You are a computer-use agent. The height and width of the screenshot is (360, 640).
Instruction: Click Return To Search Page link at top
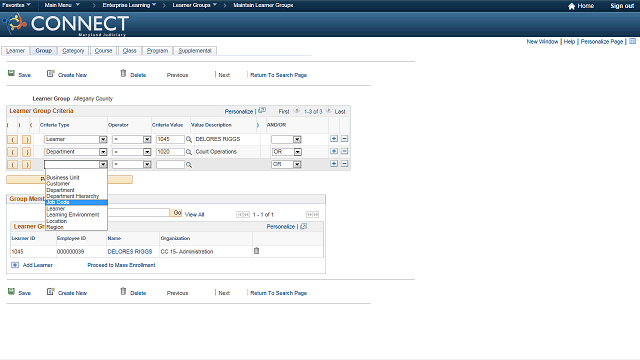coord(278,75)
